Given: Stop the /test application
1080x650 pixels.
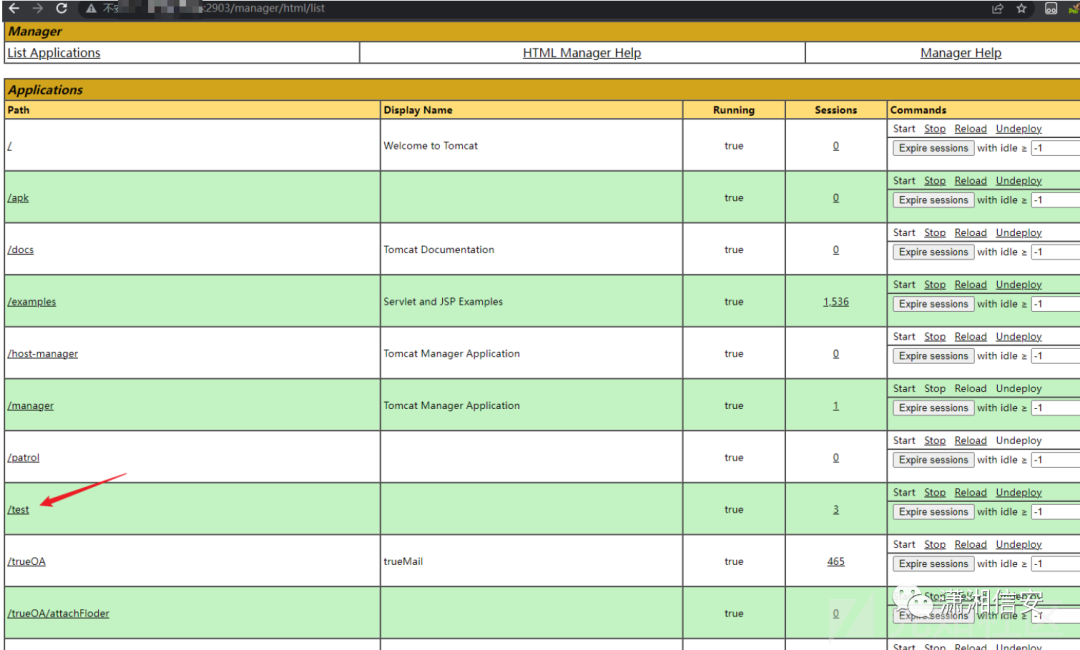Looking at the screenshot, I should tap(935, 492).
